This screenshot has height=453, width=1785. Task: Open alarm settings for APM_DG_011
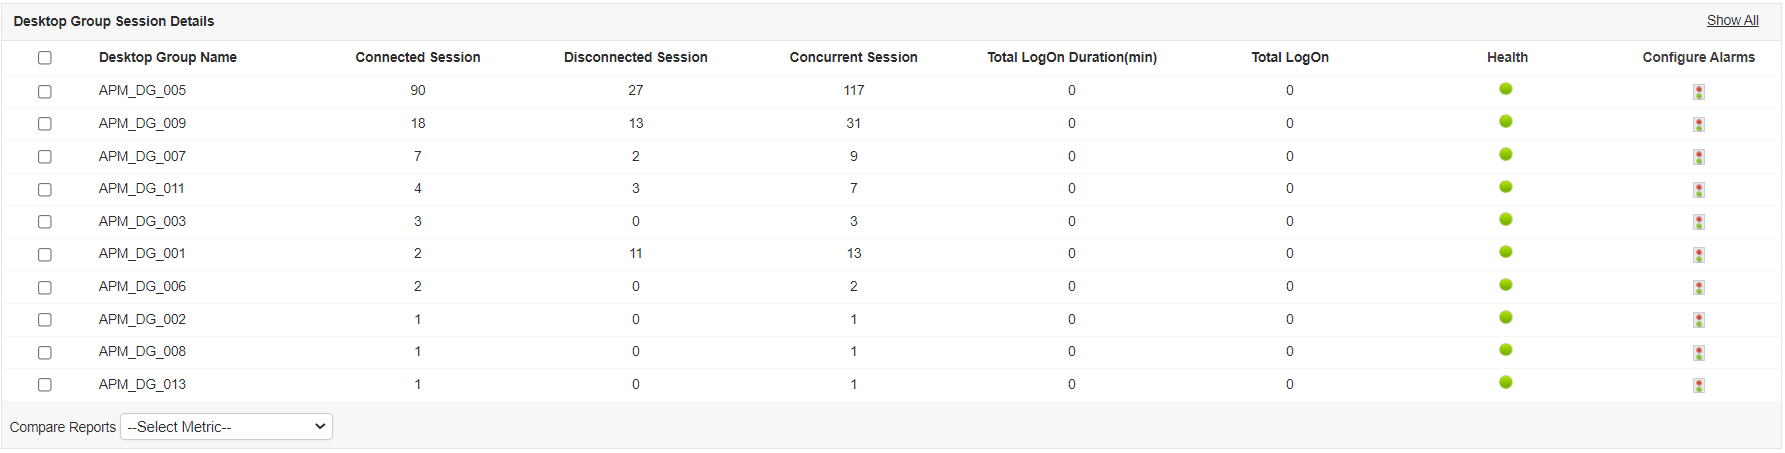[1698, 190]
